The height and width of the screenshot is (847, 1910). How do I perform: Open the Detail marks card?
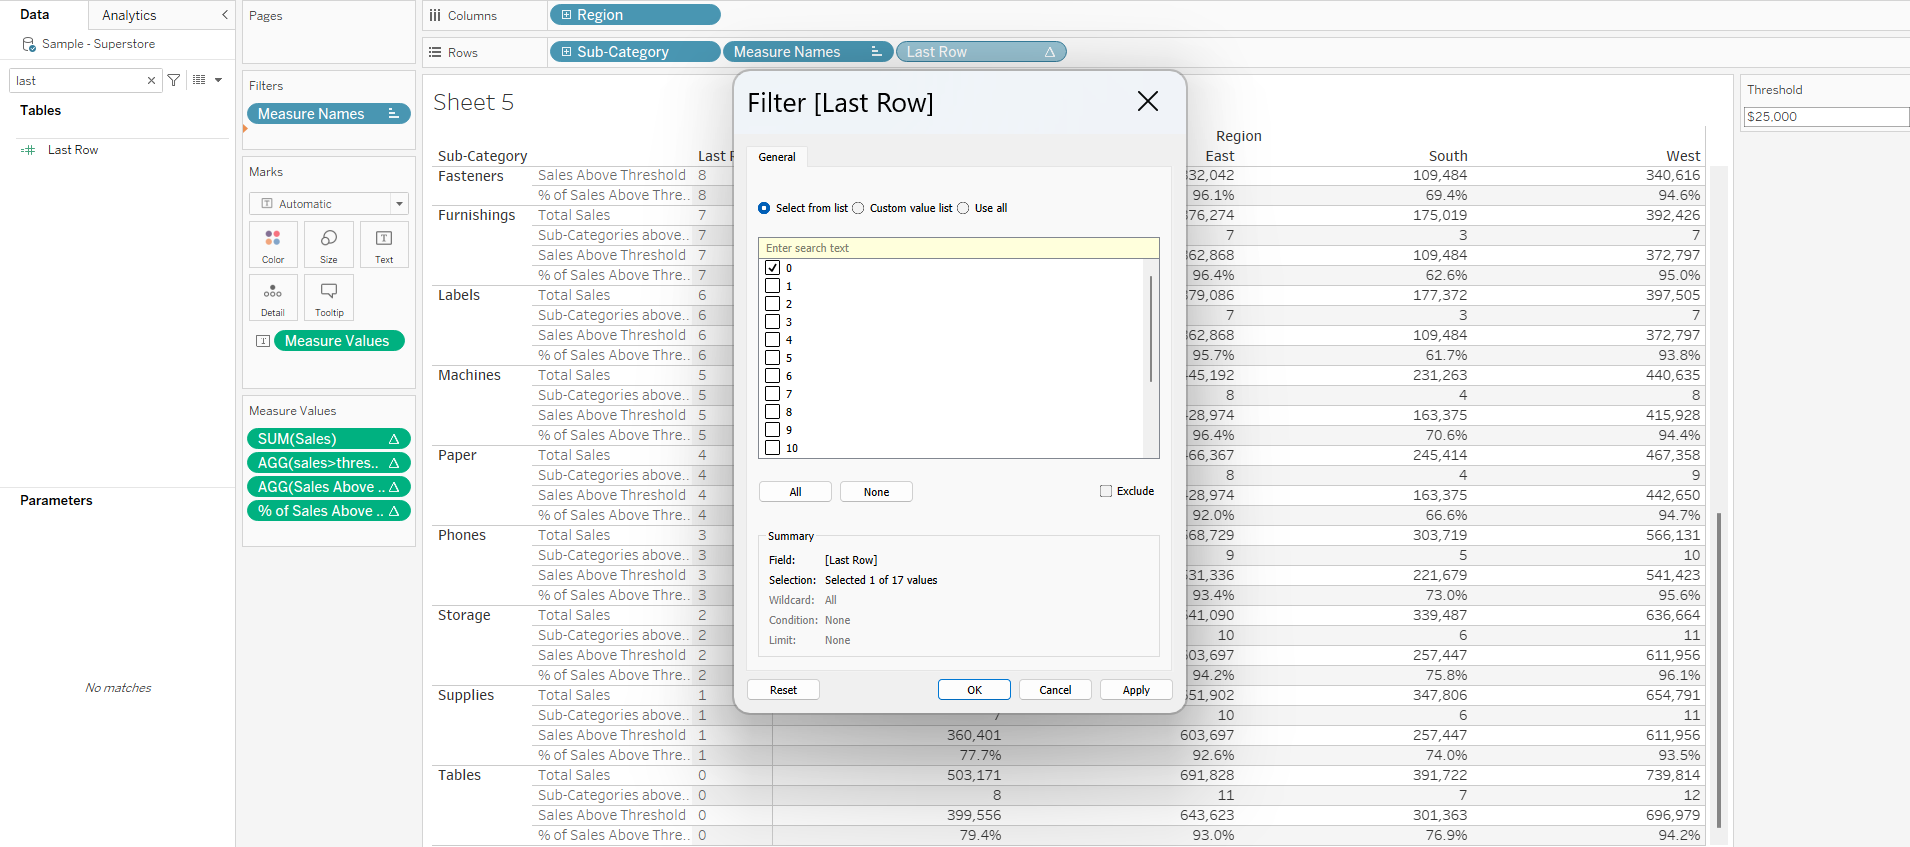[x=273, y=297]
